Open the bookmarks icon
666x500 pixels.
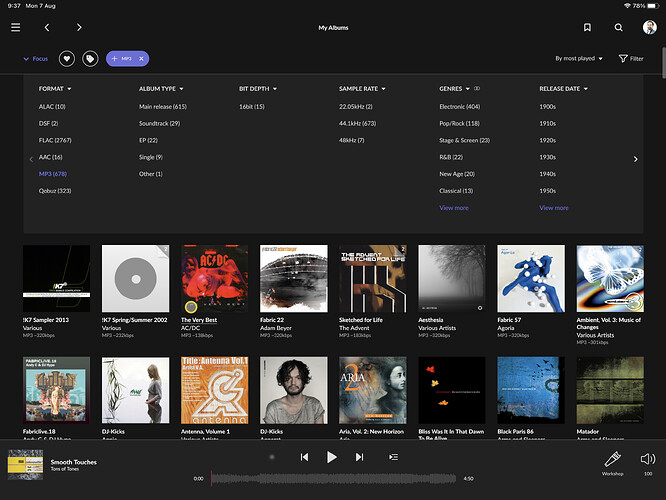(x=587, y=28)
